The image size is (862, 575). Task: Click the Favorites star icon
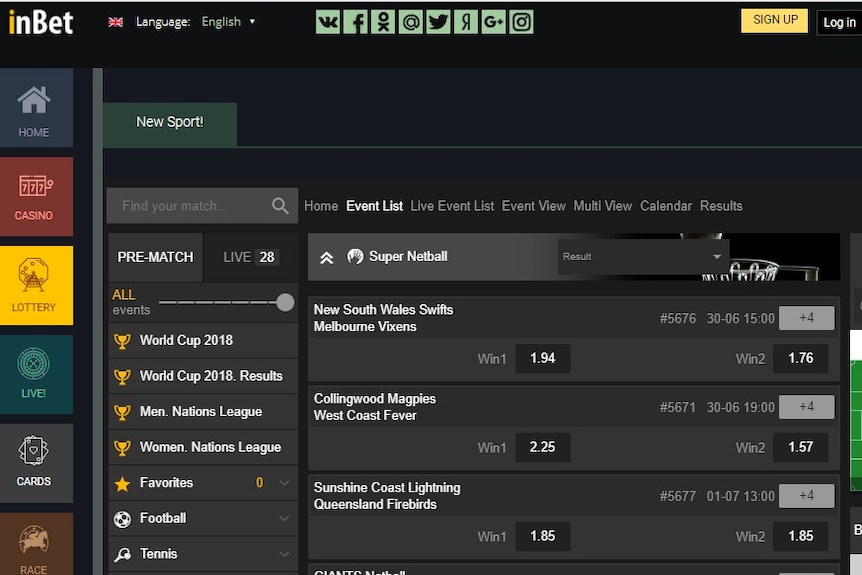pyautogui.click(x=122, y=484)
